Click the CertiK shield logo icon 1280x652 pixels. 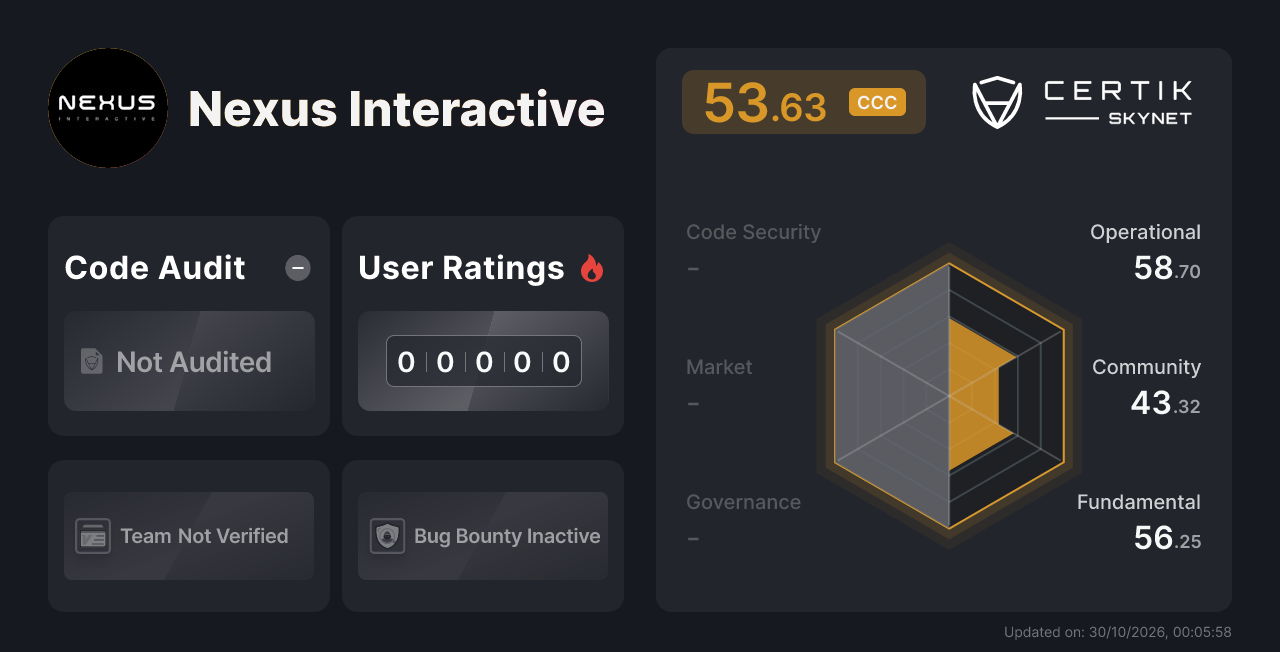pyautogui.click(x=997, y=103)
